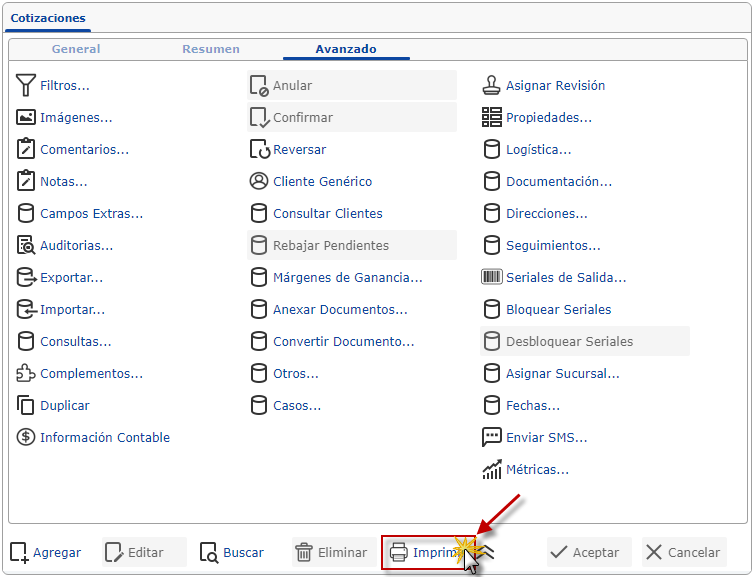This screenshot has height=577, width=755.
Task: Click the Métricas chart icon
Action: click(492, 470)
